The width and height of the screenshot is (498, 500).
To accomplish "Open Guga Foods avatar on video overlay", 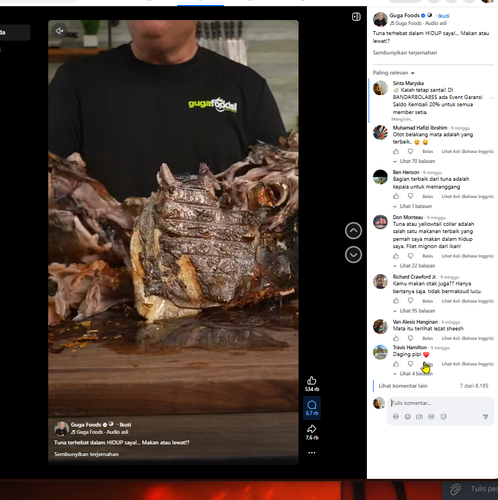I will (61, 429).
